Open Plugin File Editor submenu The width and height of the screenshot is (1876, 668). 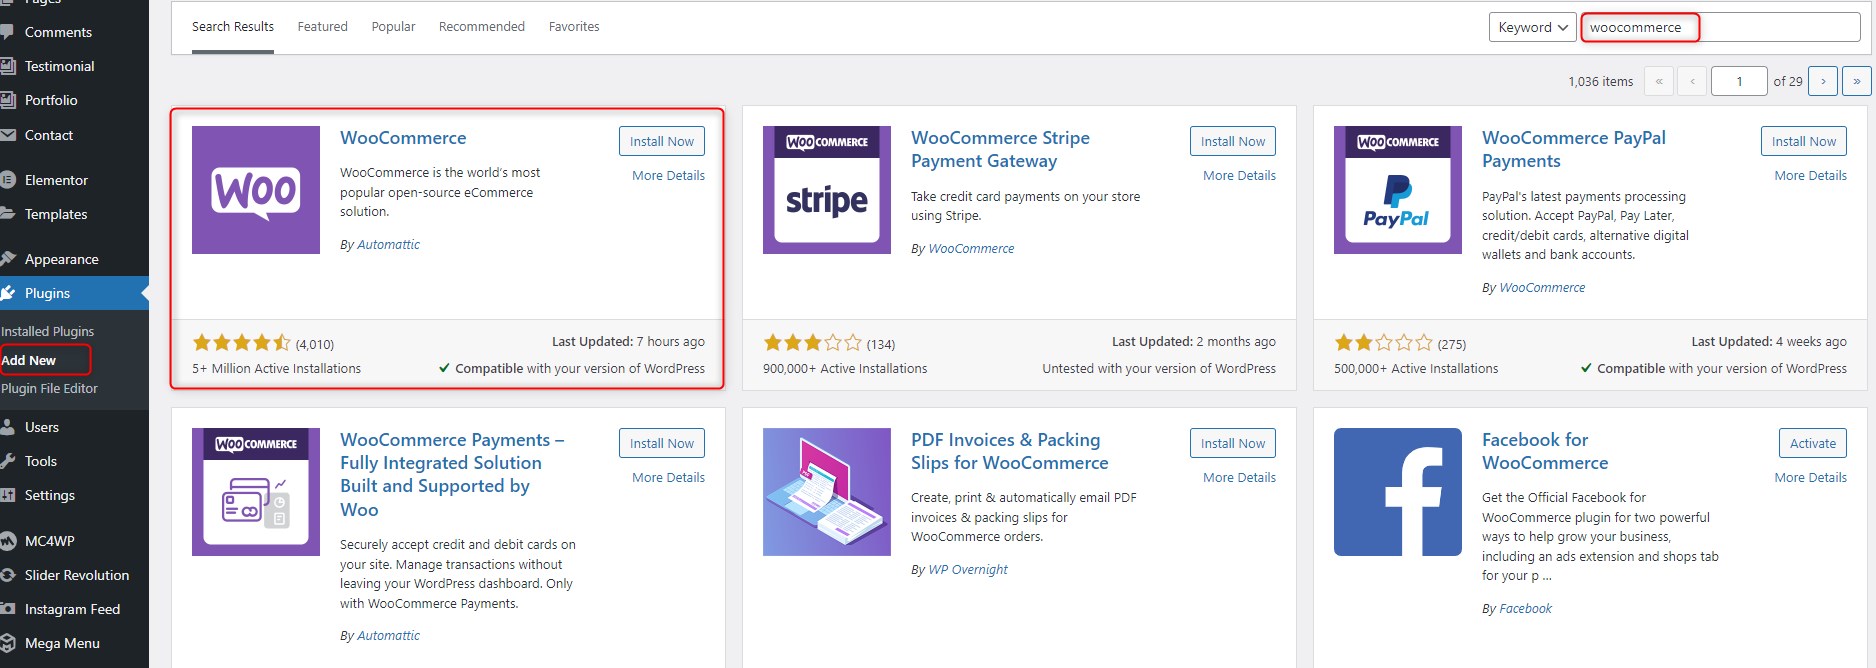49,388
